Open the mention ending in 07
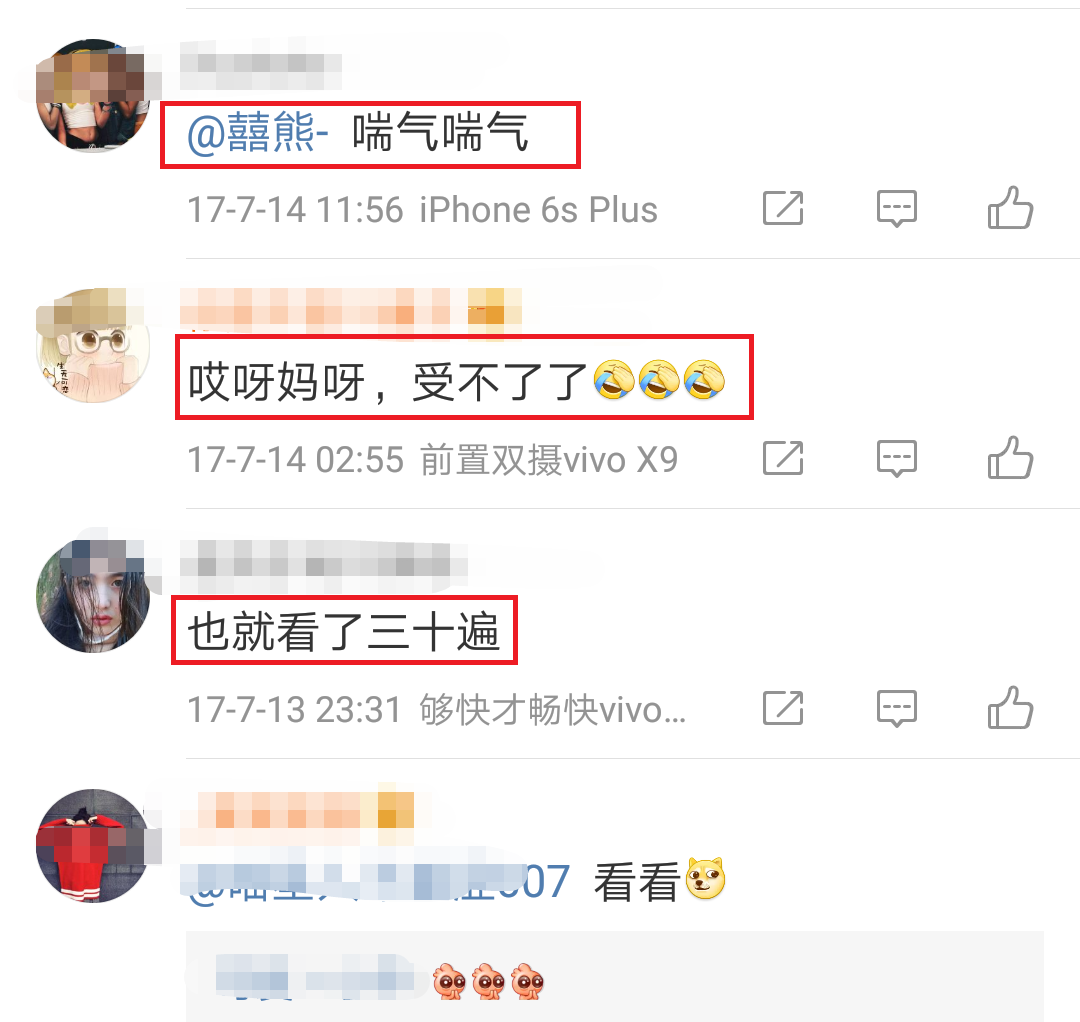Screen dimensions: 1080x1022 click(377, 882)
